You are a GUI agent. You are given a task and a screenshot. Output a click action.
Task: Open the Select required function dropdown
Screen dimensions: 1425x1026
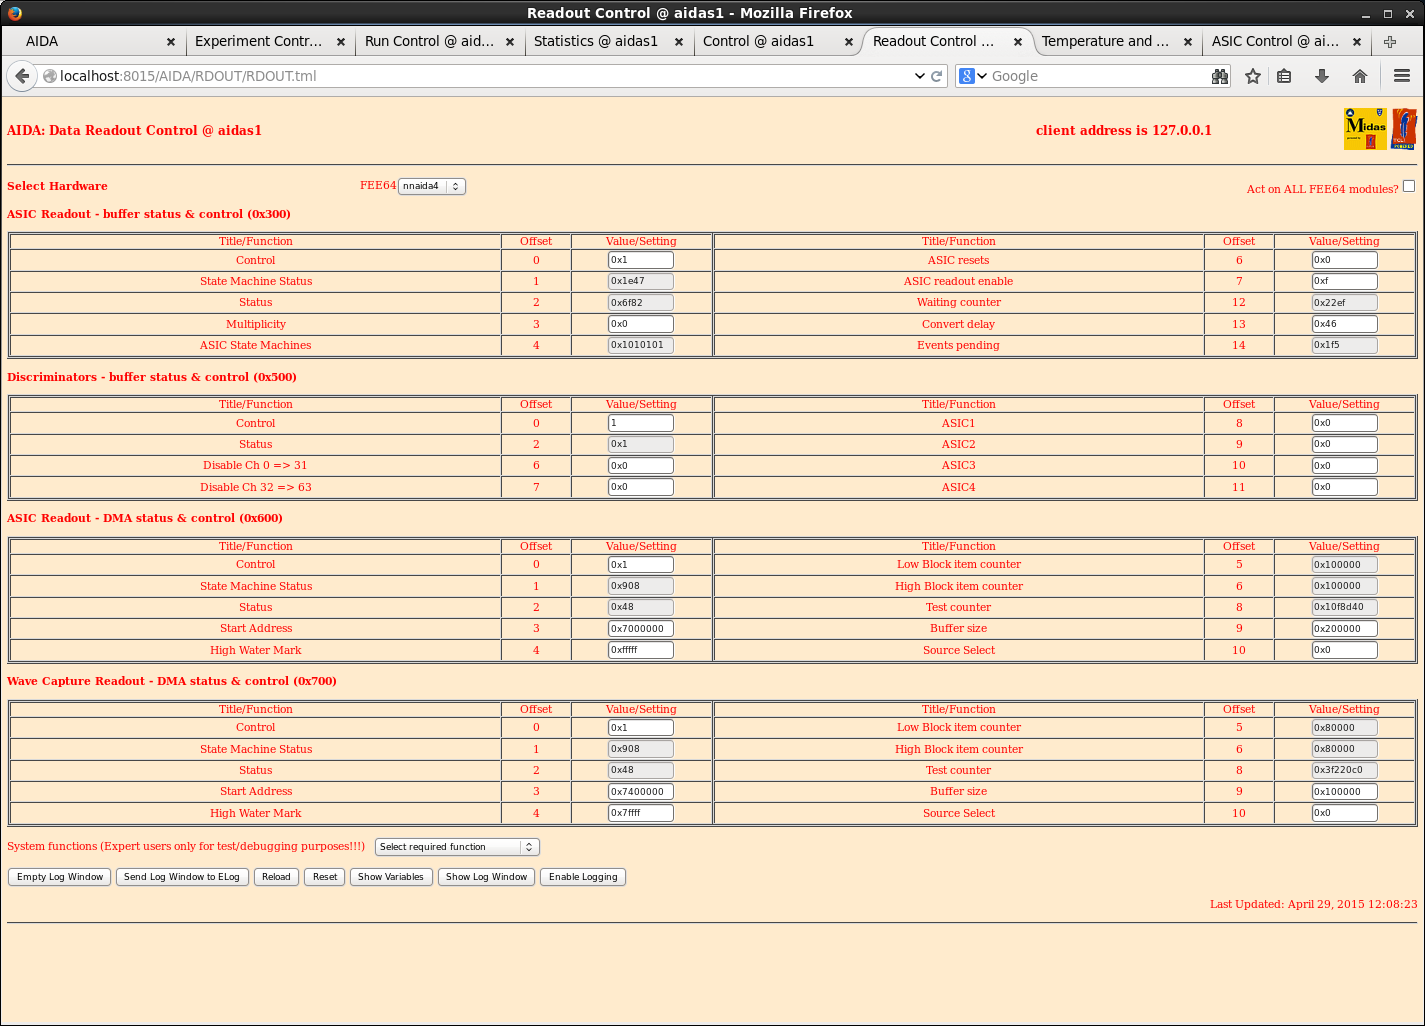coord(457,847)
